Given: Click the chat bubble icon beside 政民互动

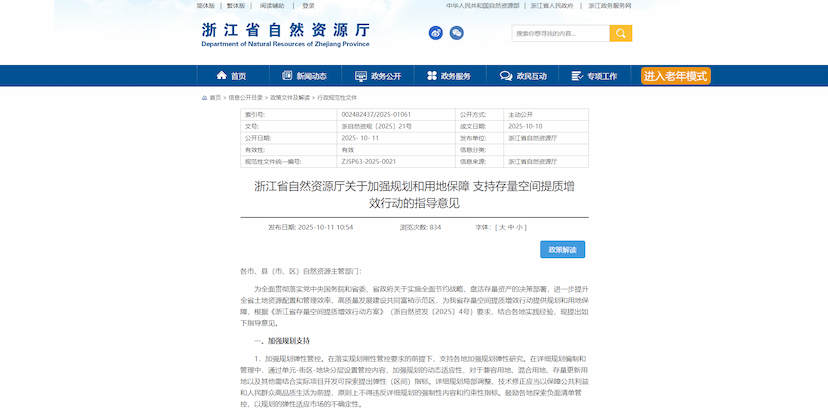Looking at the screenshot, I should click(506, 76).
